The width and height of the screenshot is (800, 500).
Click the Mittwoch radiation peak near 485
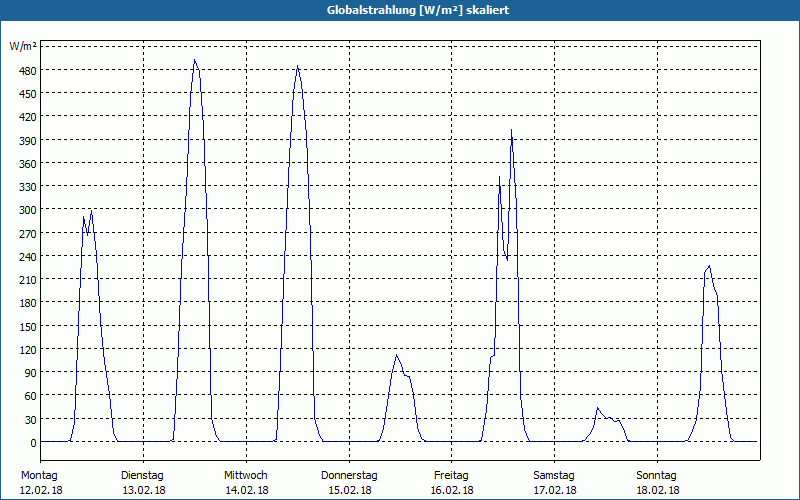(x=297, y=66)
